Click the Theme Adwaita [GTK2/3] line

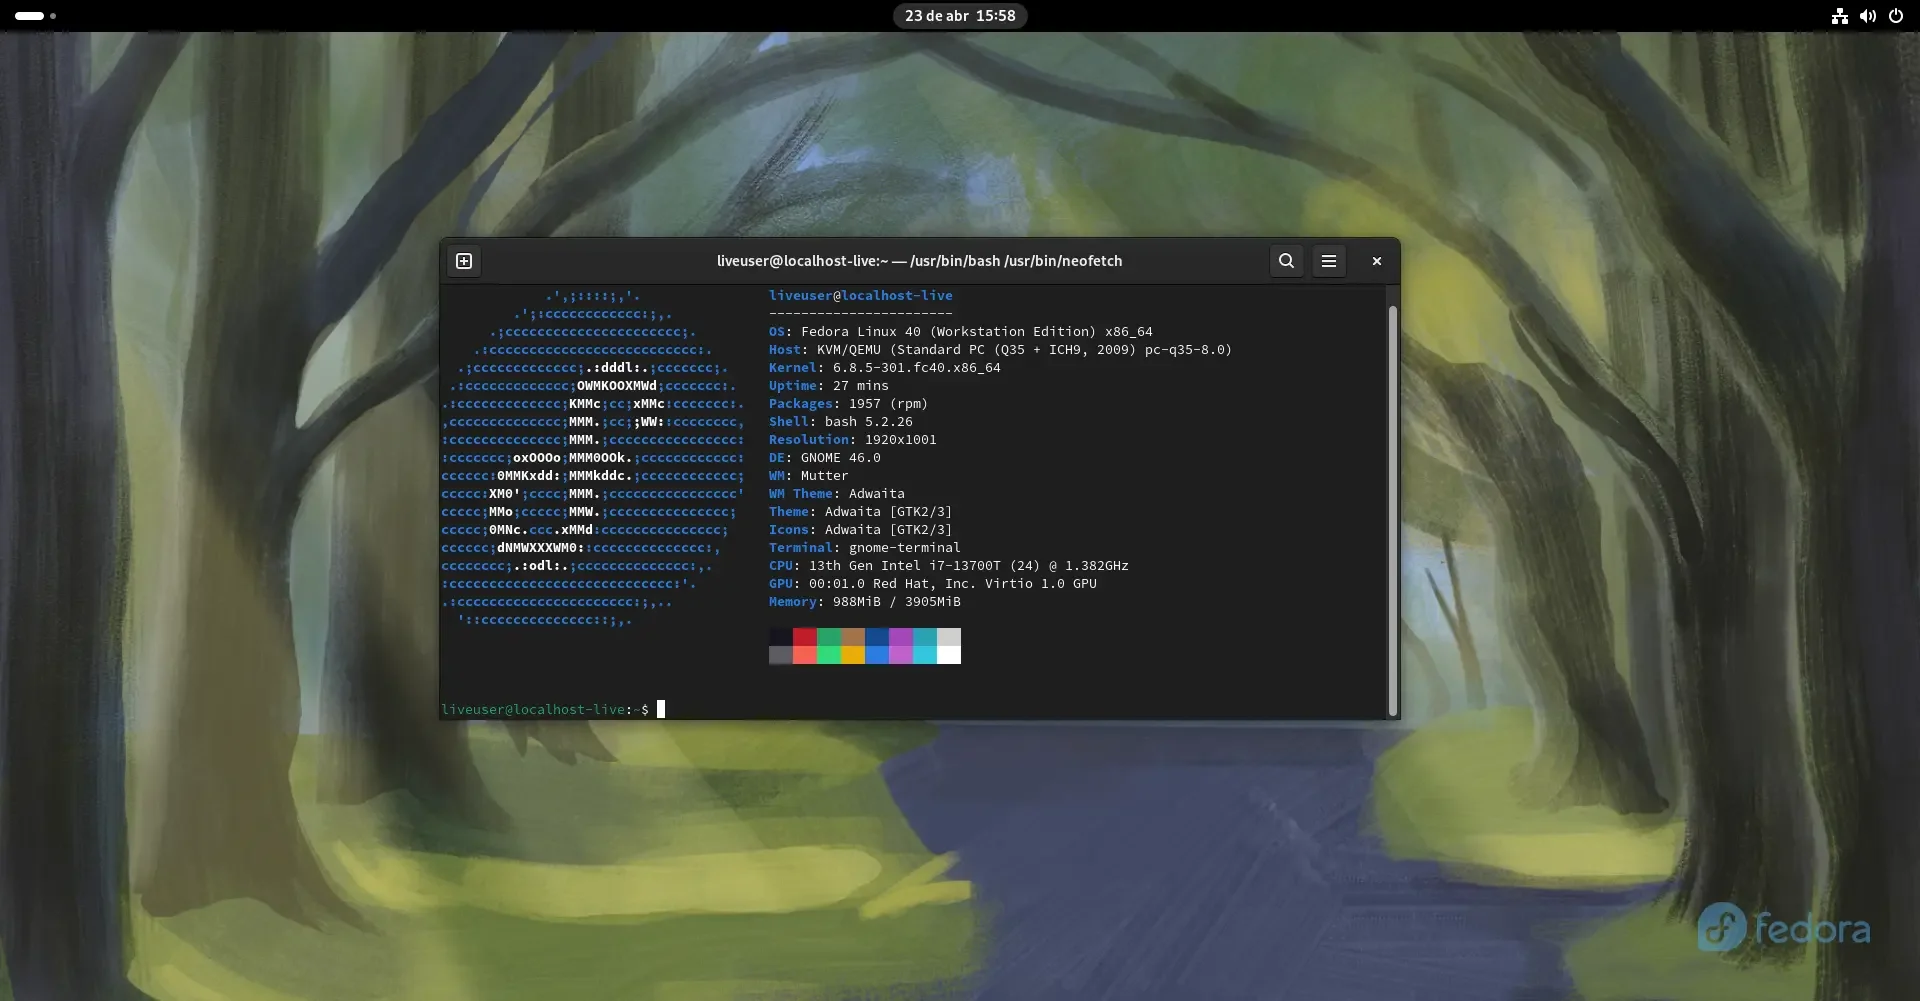(x=860, y=512)
